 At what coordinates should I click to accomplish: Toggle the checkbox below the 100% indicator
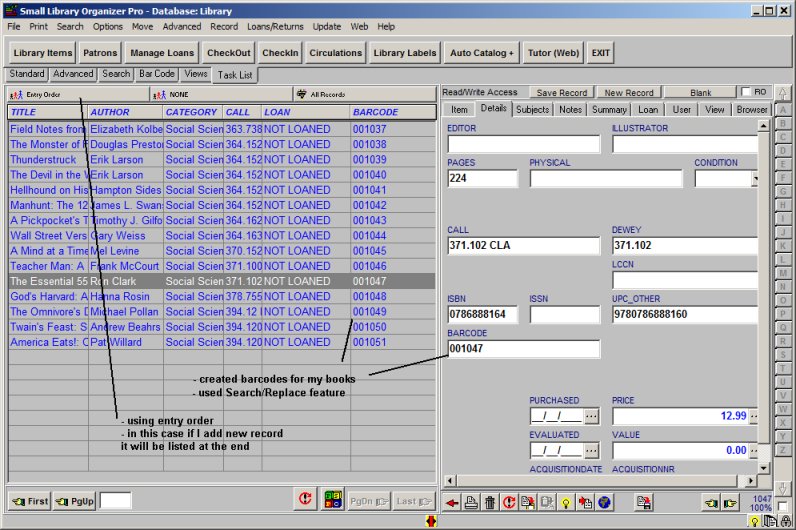tap(782, 506)
